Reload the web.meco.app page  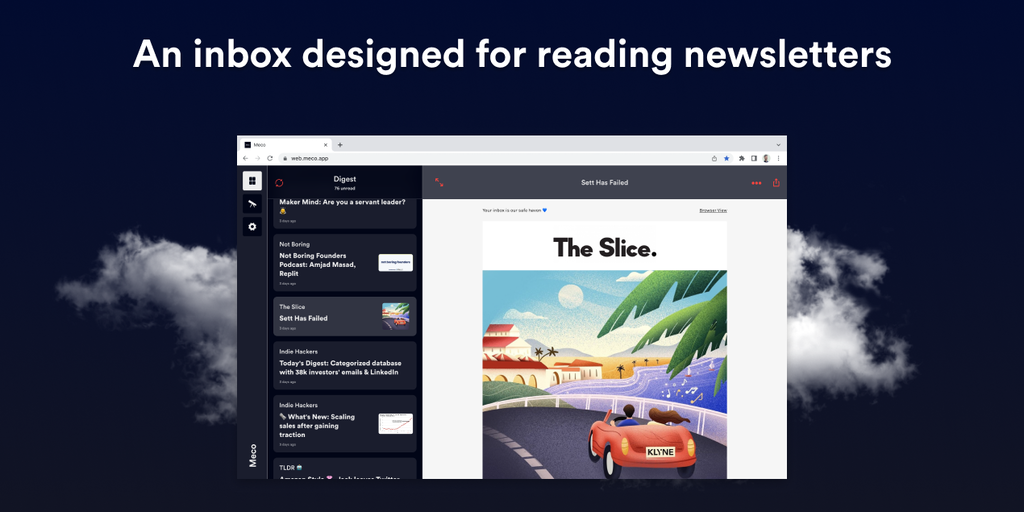click(269, 158)
